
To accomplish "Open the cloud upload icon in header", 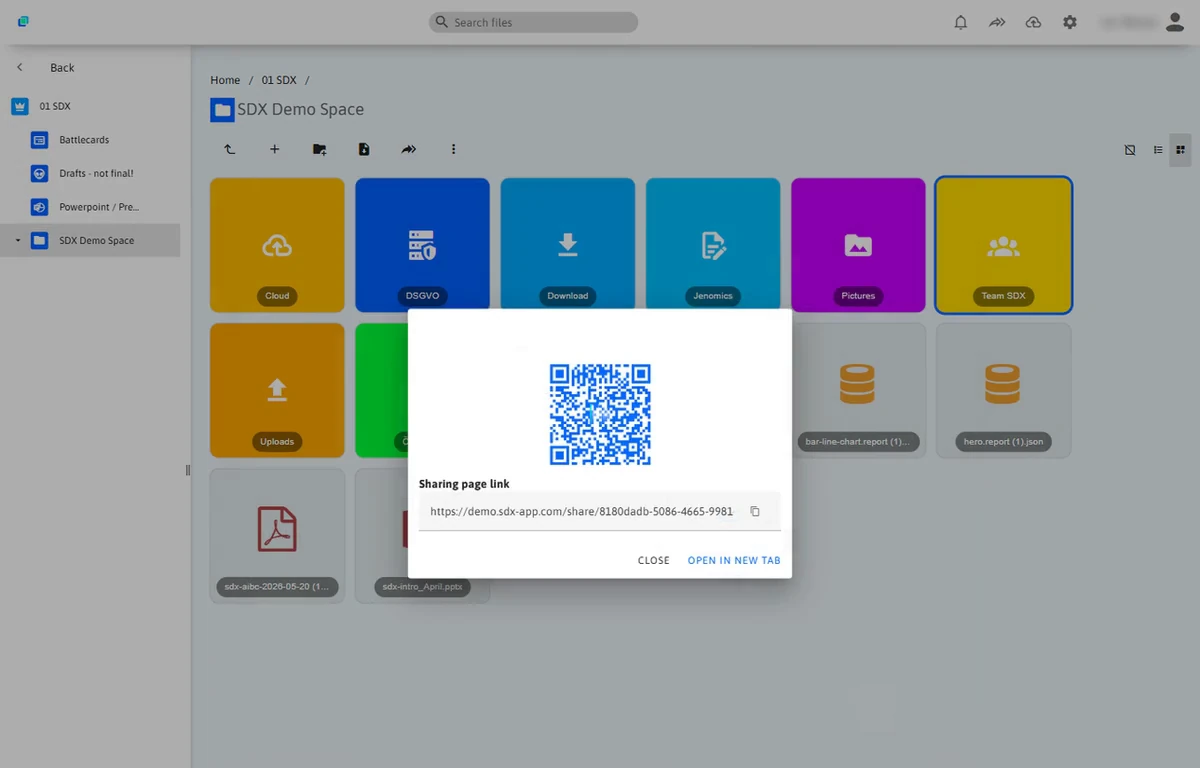I will [1033, 22].
